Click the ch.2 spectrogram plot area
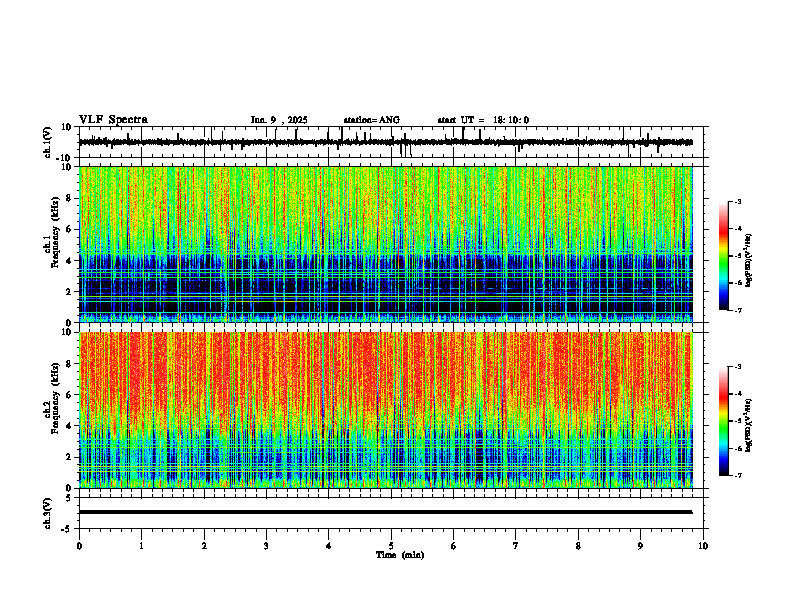 385,410
